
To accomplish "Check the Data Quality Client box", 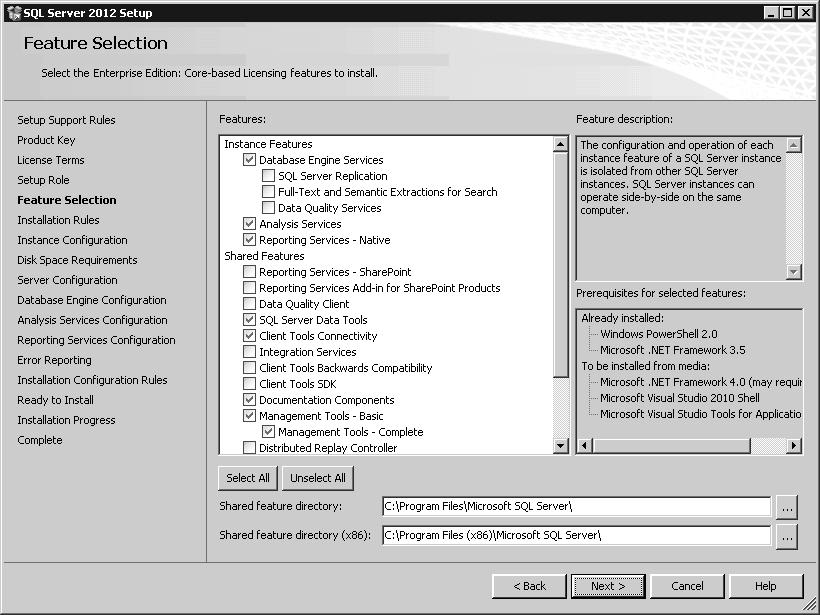I will [x=249, y=303].
